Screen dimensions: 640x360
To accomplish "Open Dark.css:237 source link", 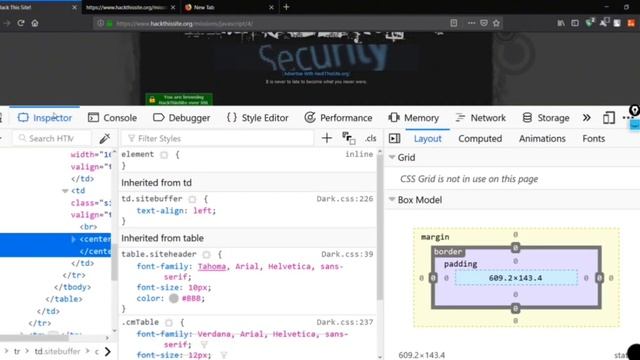I will pyautogui.click(x=344, y=322).
